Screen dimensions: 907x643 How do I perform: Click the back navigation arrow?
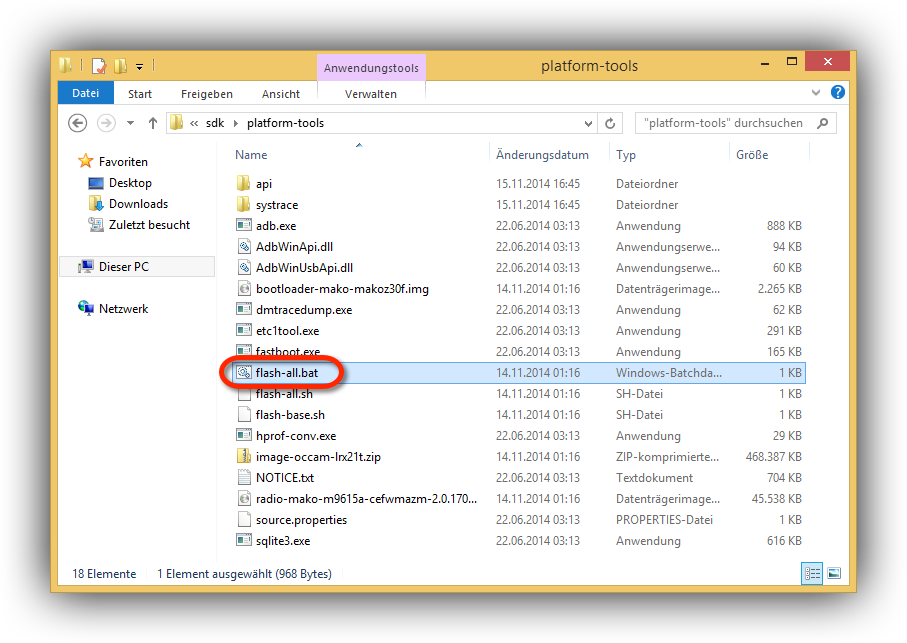click(78, 123)
